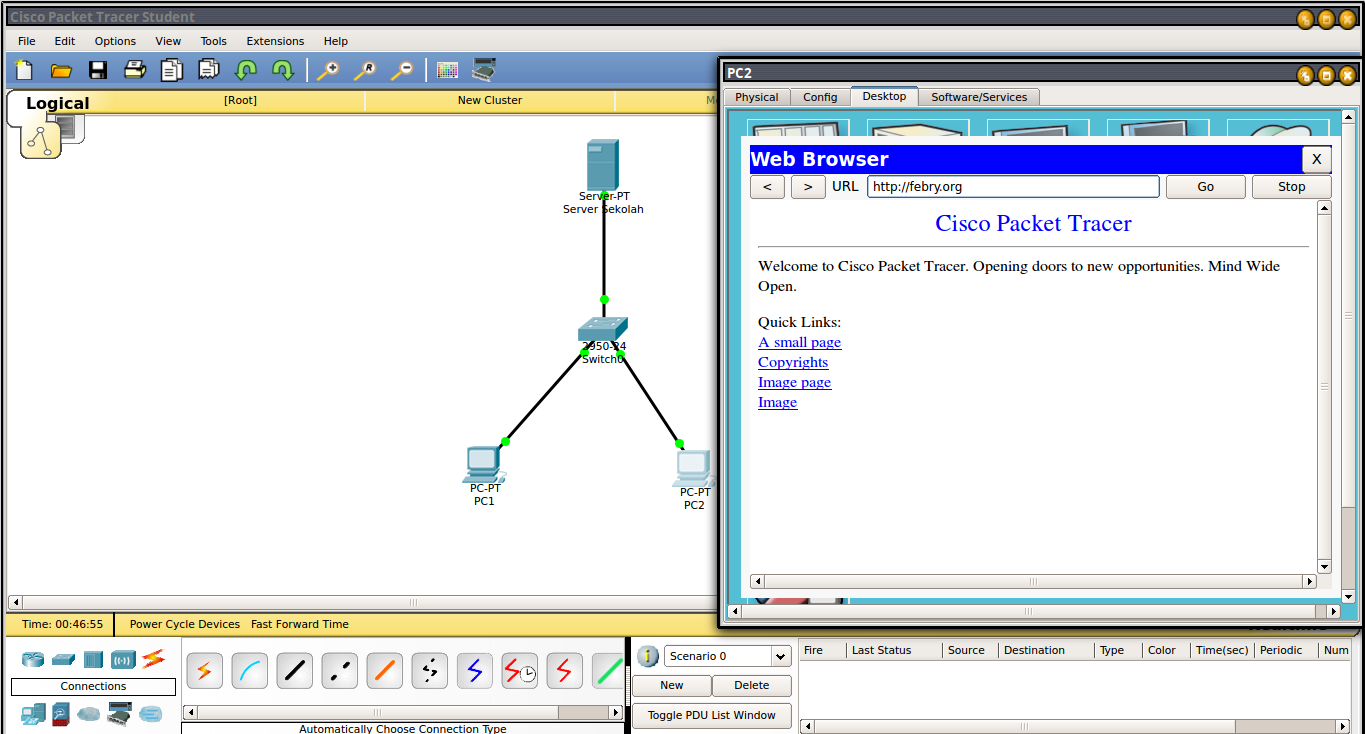Click Fast Forward Time

pyautogui.click(x=300, y=624)
